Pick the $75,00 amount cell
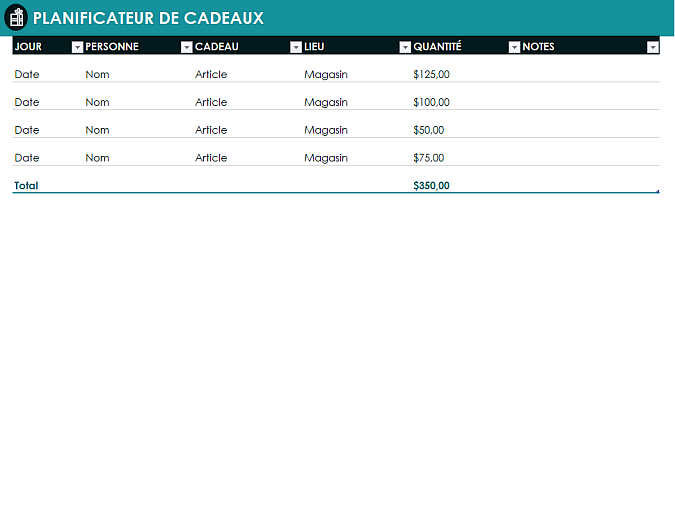The height and width of the screenshot is (520, 675). pos(428,158)
